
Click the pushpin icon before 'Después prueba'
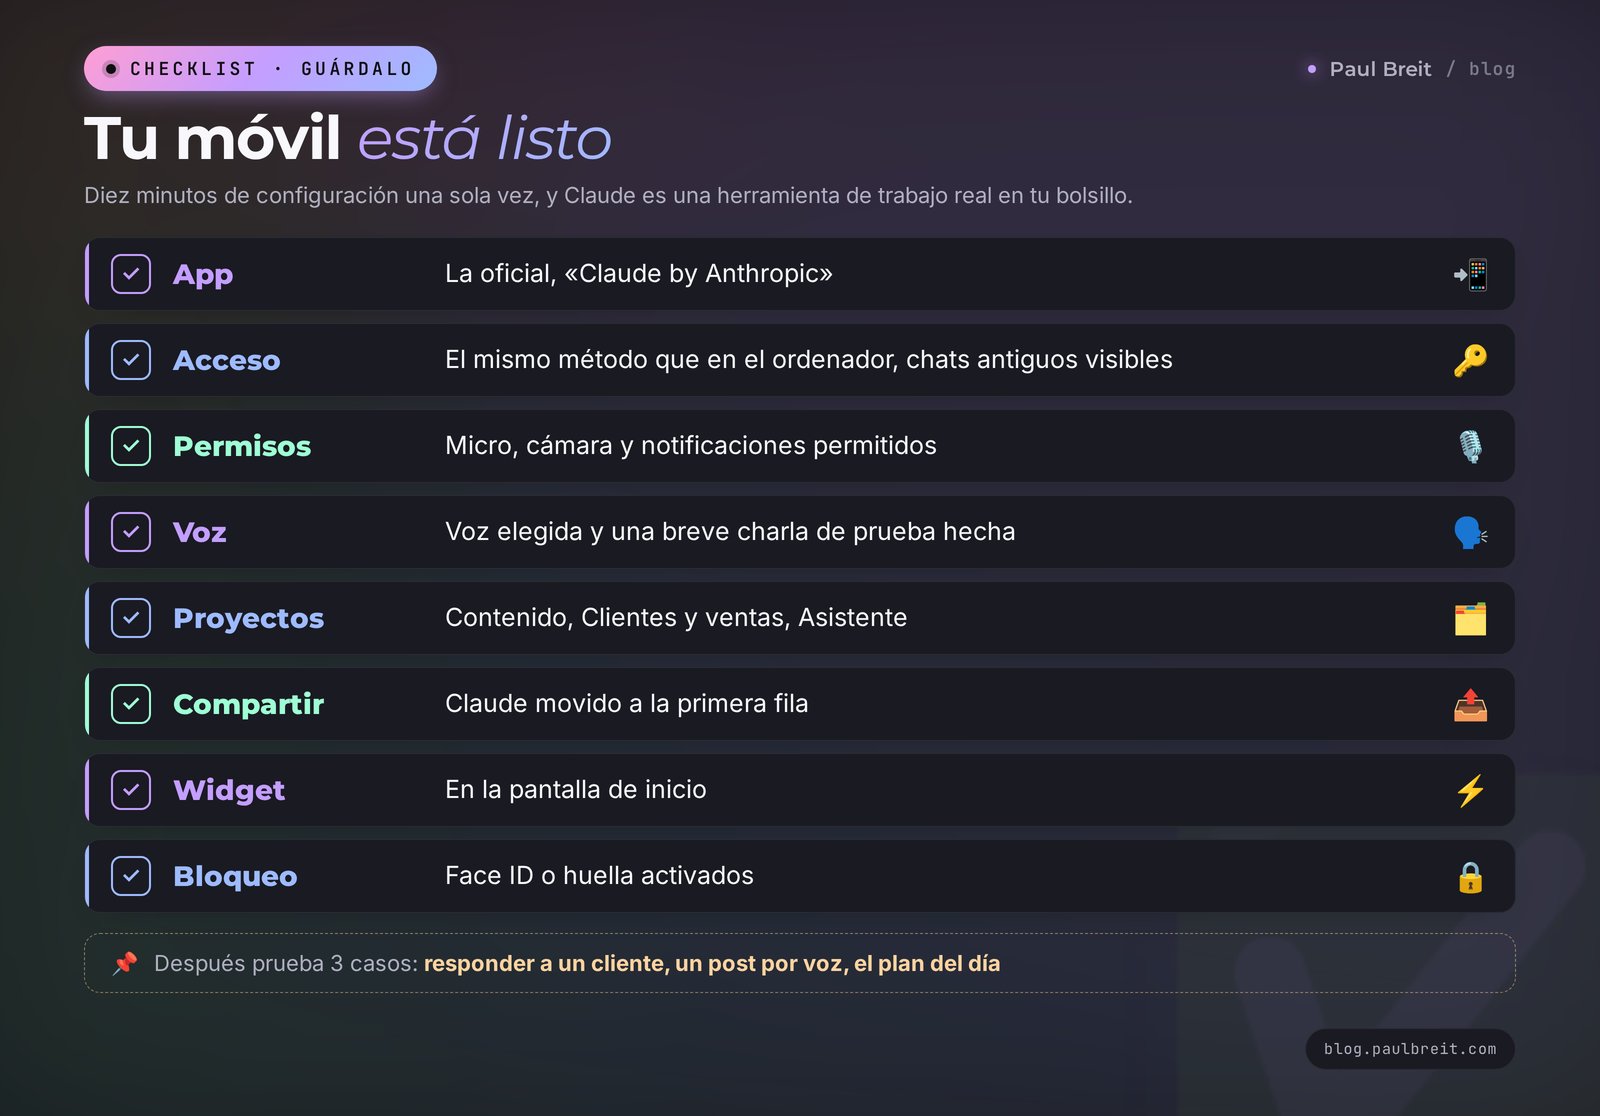pyautogui.click(x=125, y=963)
